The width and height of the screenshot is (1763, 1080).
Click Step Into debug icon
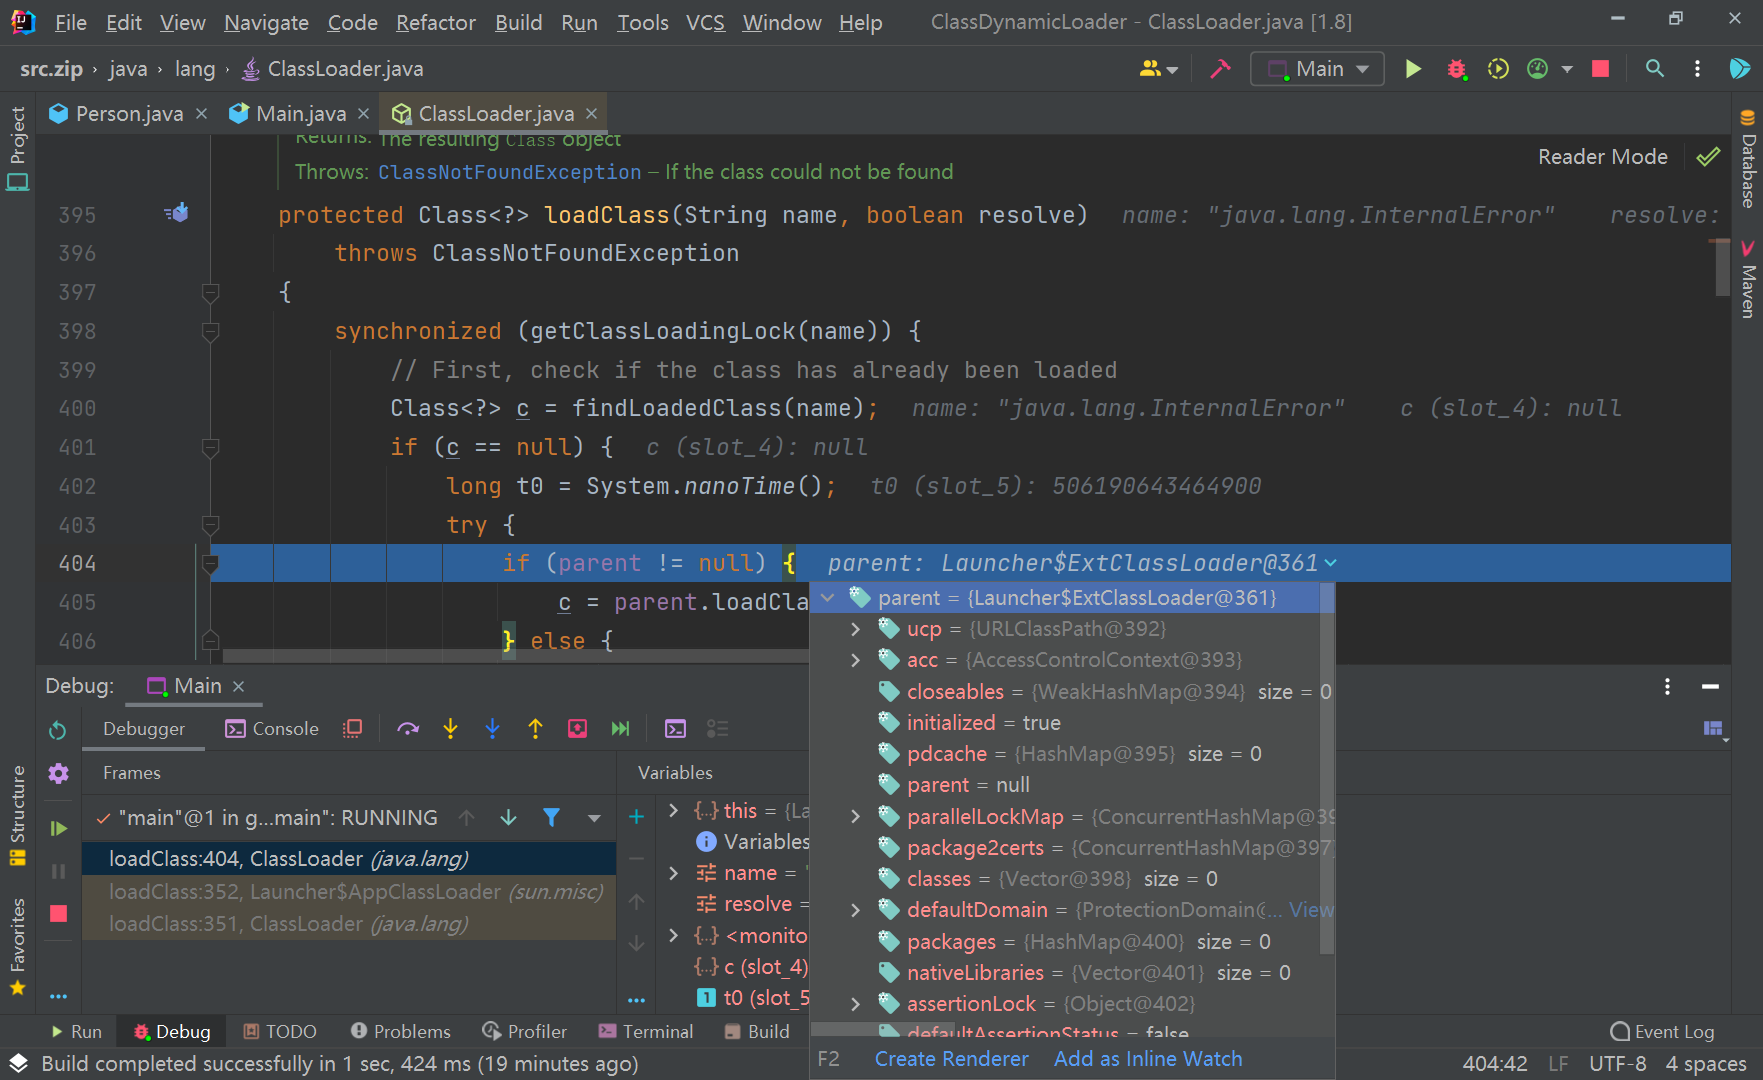click(x=450, y=729)
